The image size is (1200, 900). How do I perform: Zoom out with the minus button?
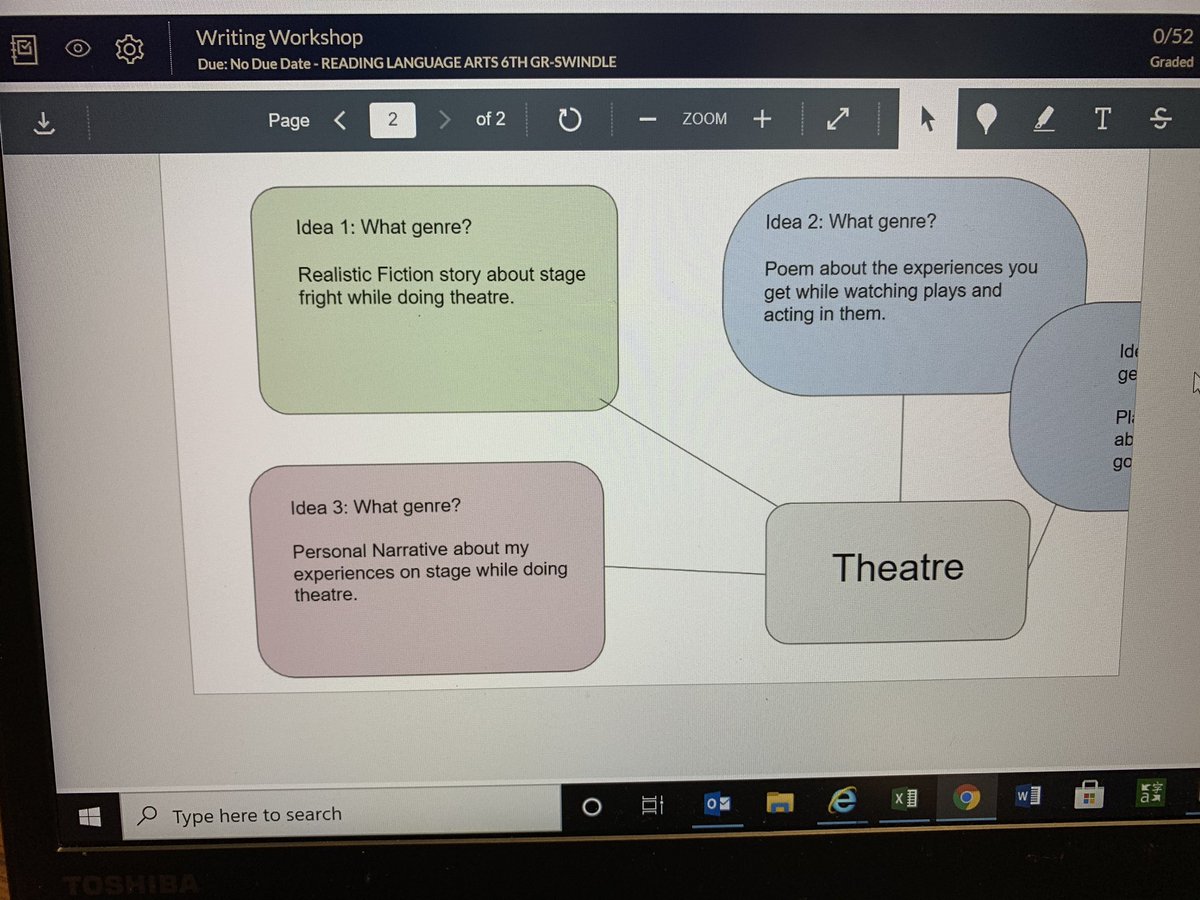[647, 119]
